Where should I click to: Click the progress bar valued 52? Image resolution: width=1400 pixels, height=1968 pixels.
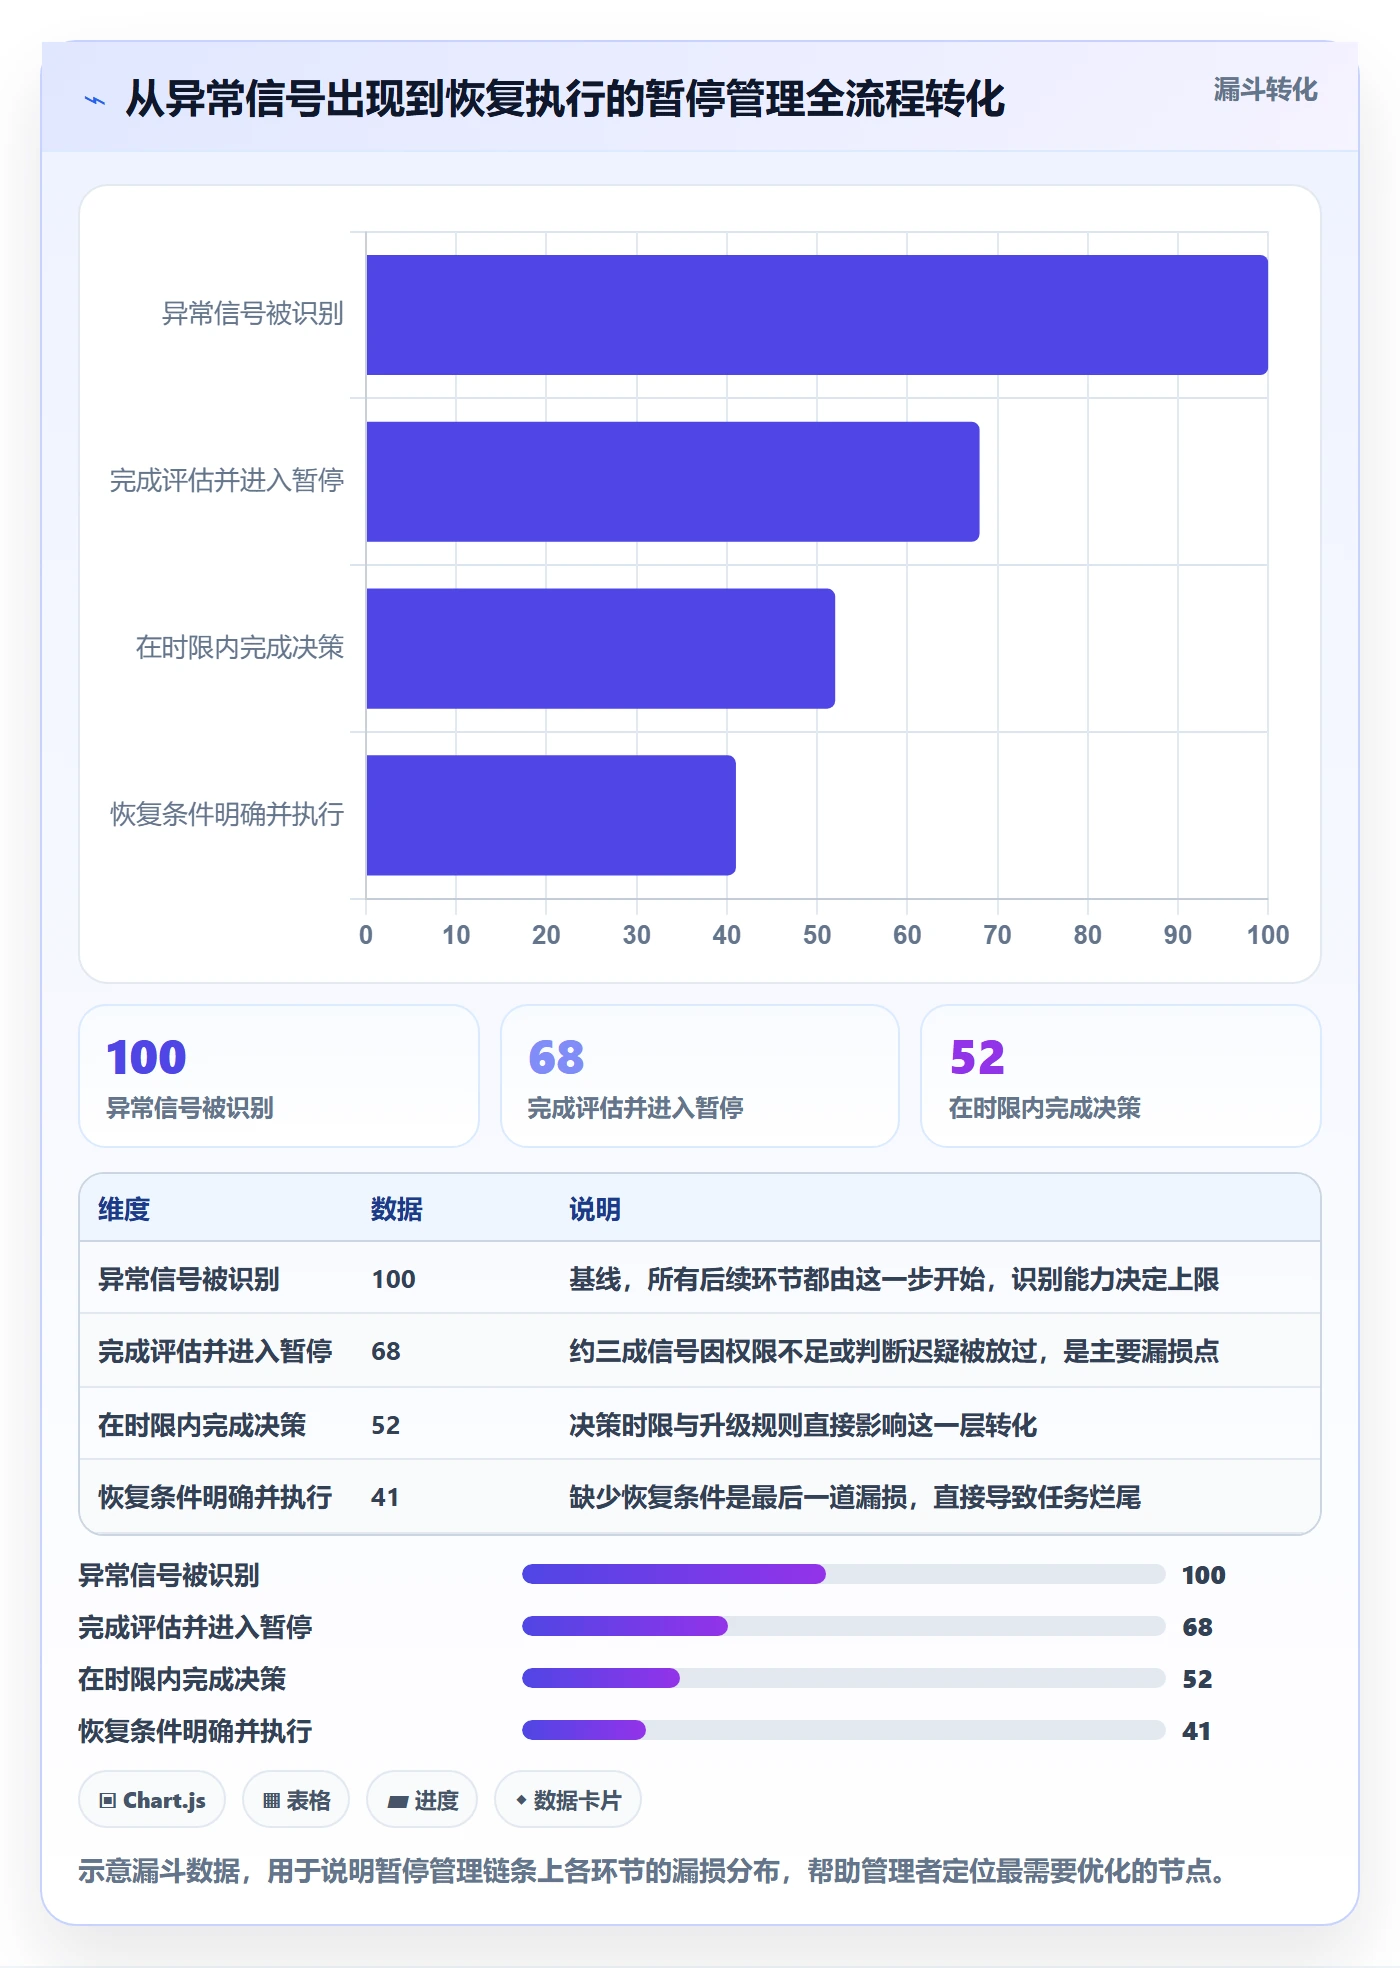[844, 1678]
